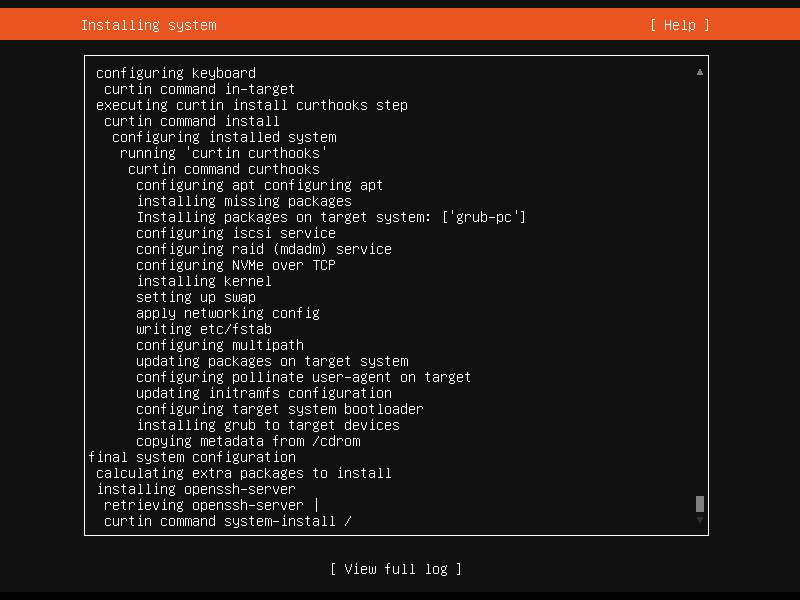Open the full installation log
Image resolution: width=800 pixels, height=600 pixels.
tap(397, 568)
